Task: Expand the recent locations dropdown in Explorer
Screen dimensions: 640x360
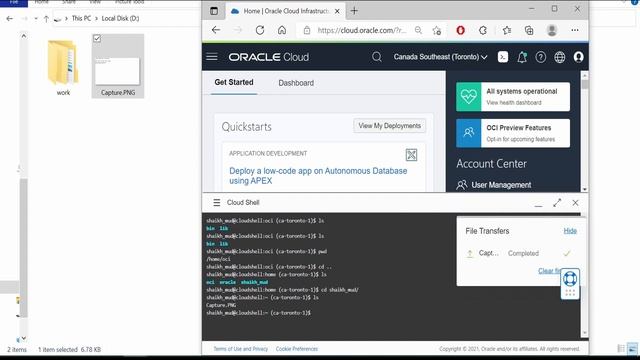Action: 36,18
